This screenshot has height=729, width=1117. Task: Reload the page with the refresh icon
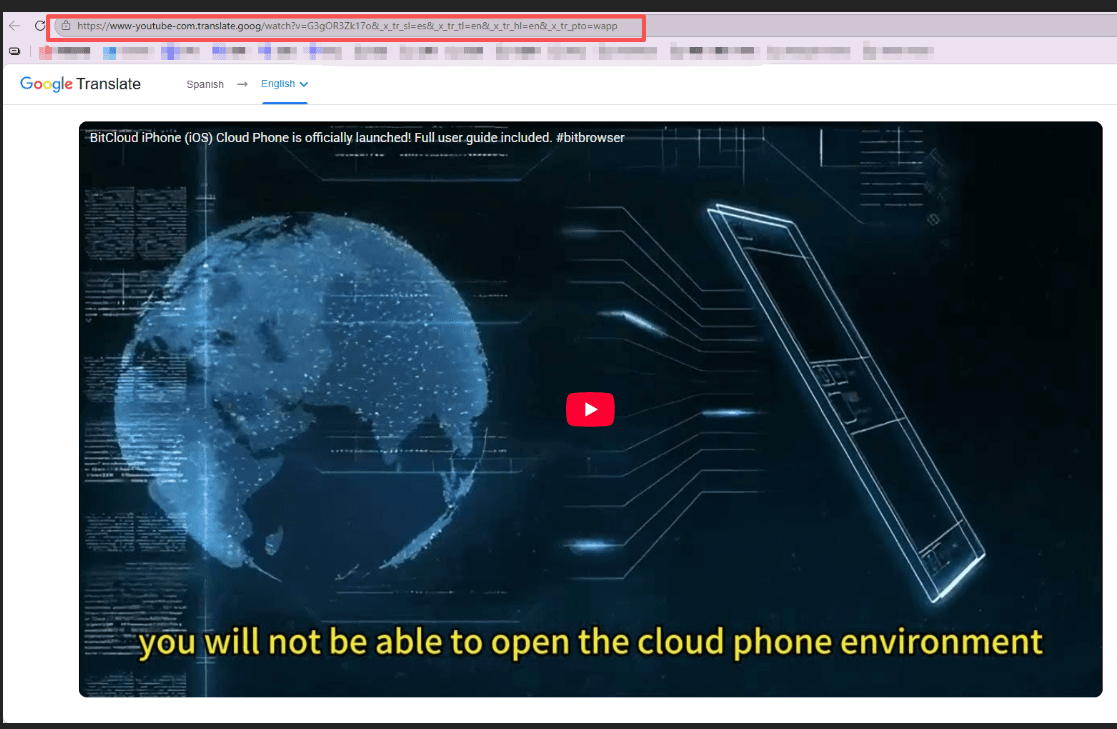pyautogui.click(x=40, y=26)
